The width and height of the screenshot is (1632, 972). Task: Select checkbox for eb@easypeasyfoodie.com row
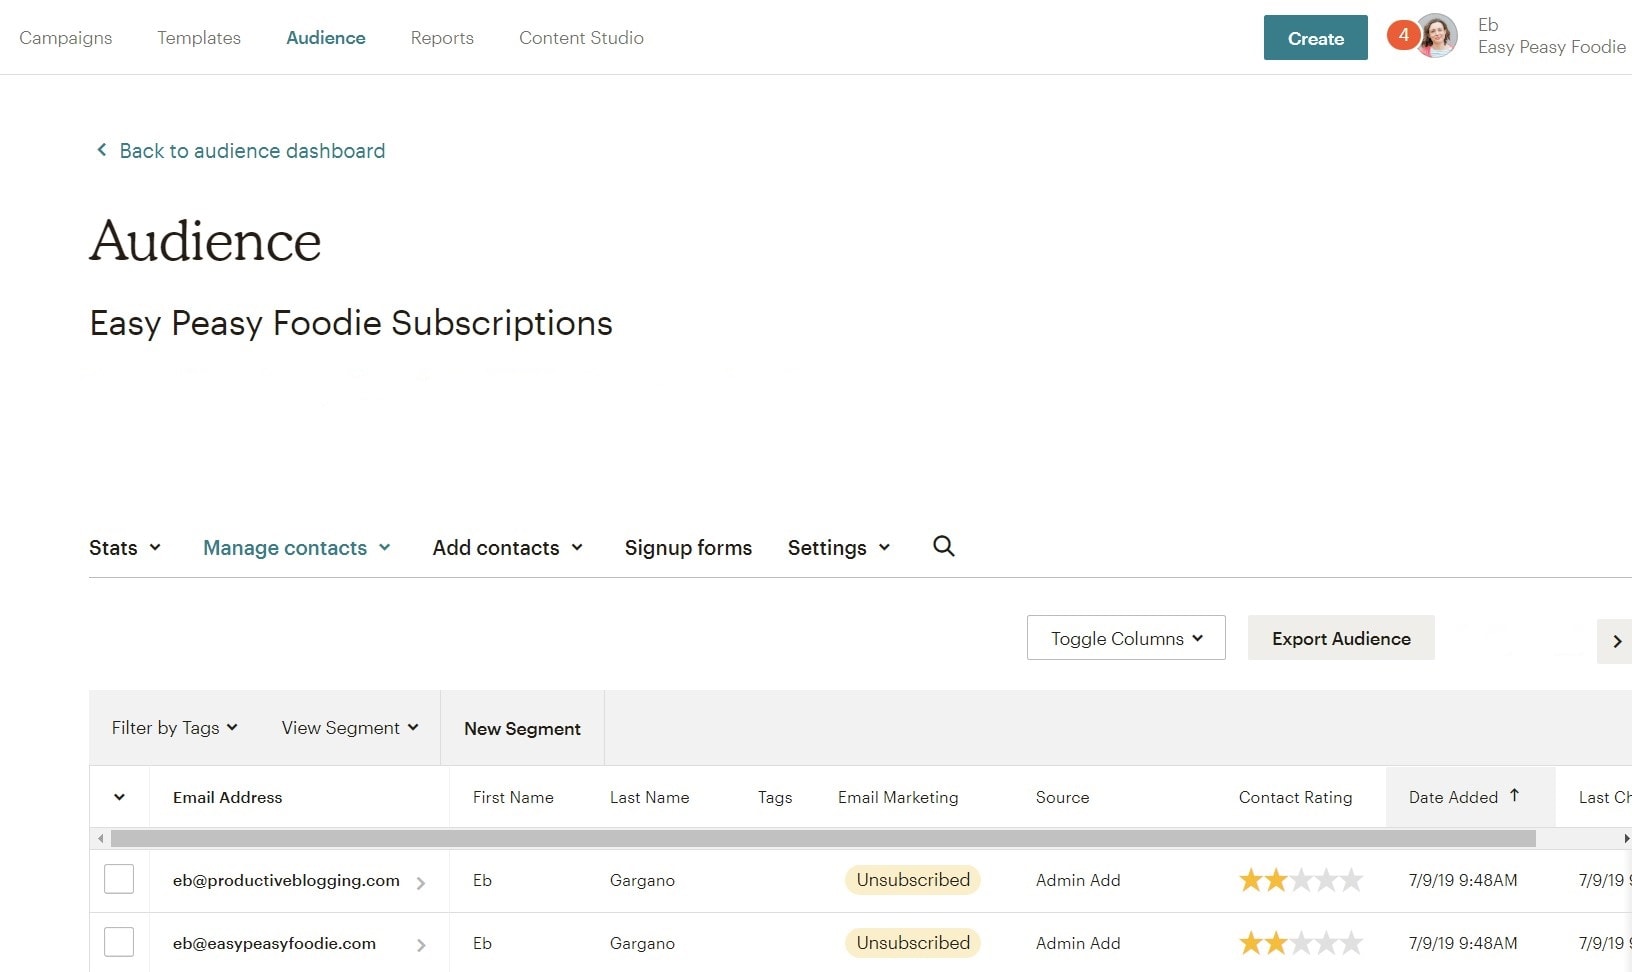click(x=119, y=942)
